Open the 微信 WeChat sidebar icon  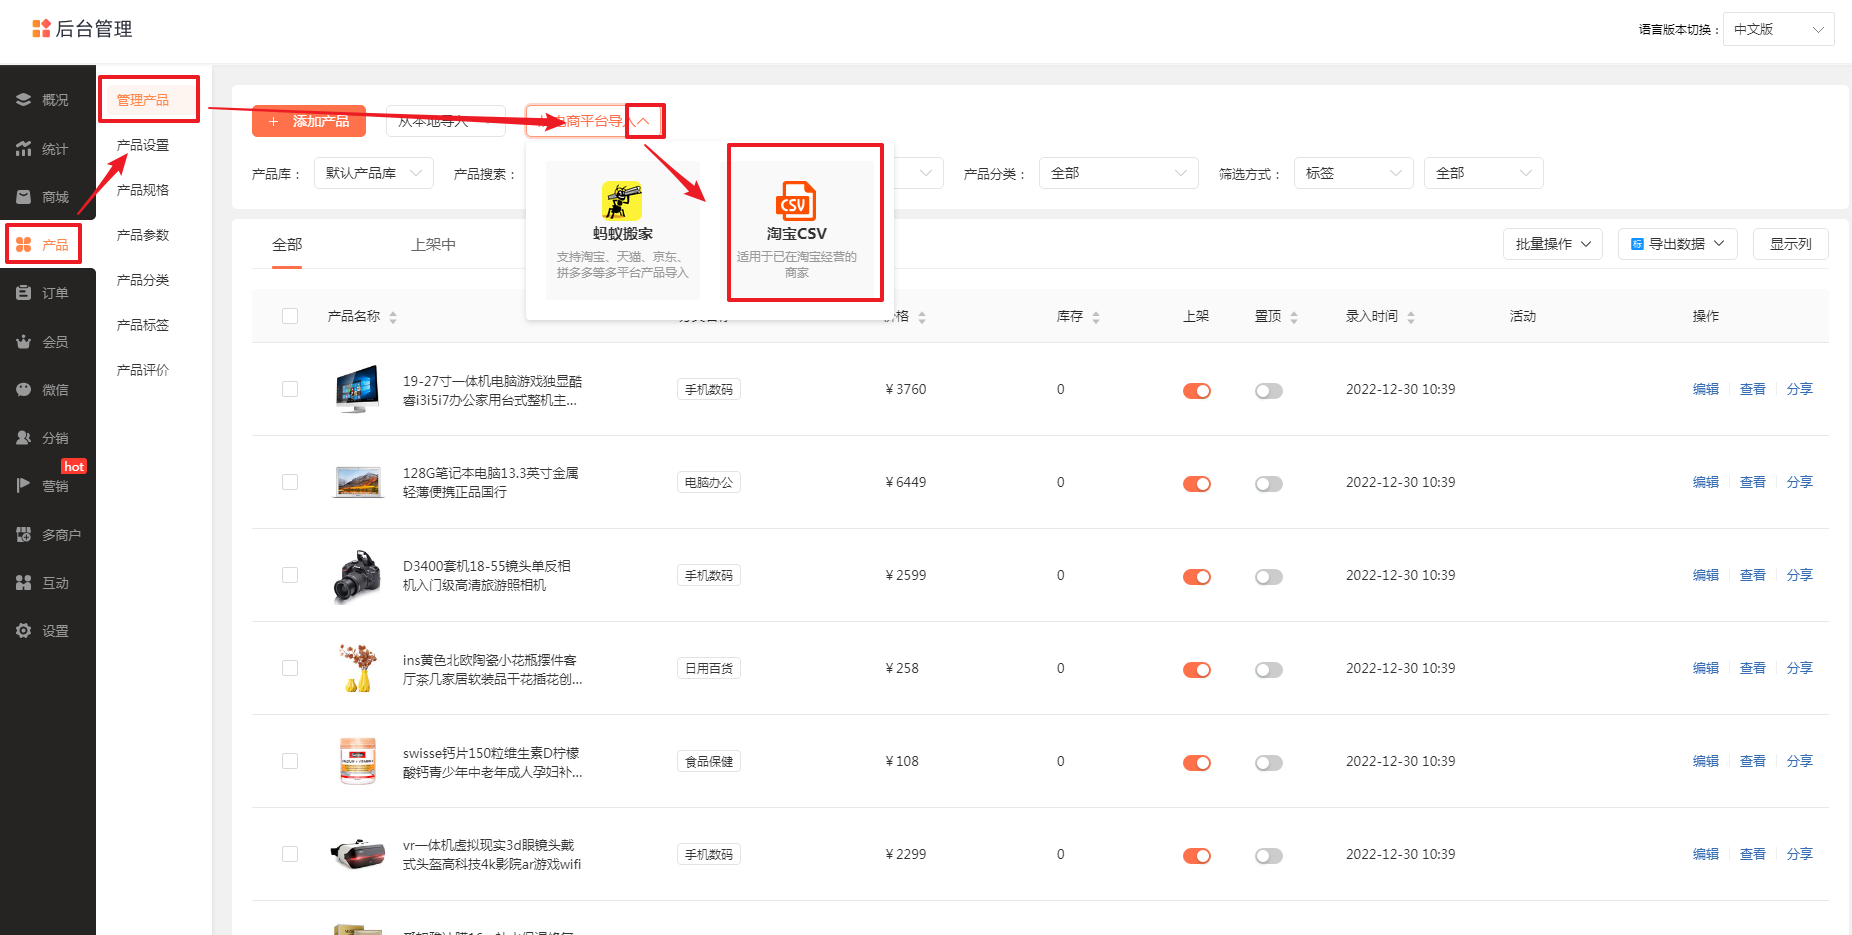(x=24, y=390)
